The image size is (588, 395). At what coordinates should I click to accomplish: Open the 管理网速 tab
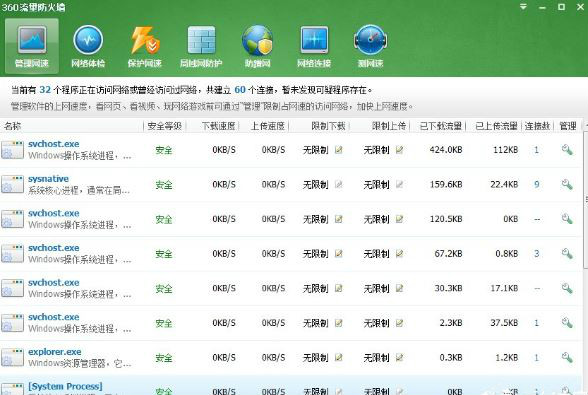coord(32,45)
